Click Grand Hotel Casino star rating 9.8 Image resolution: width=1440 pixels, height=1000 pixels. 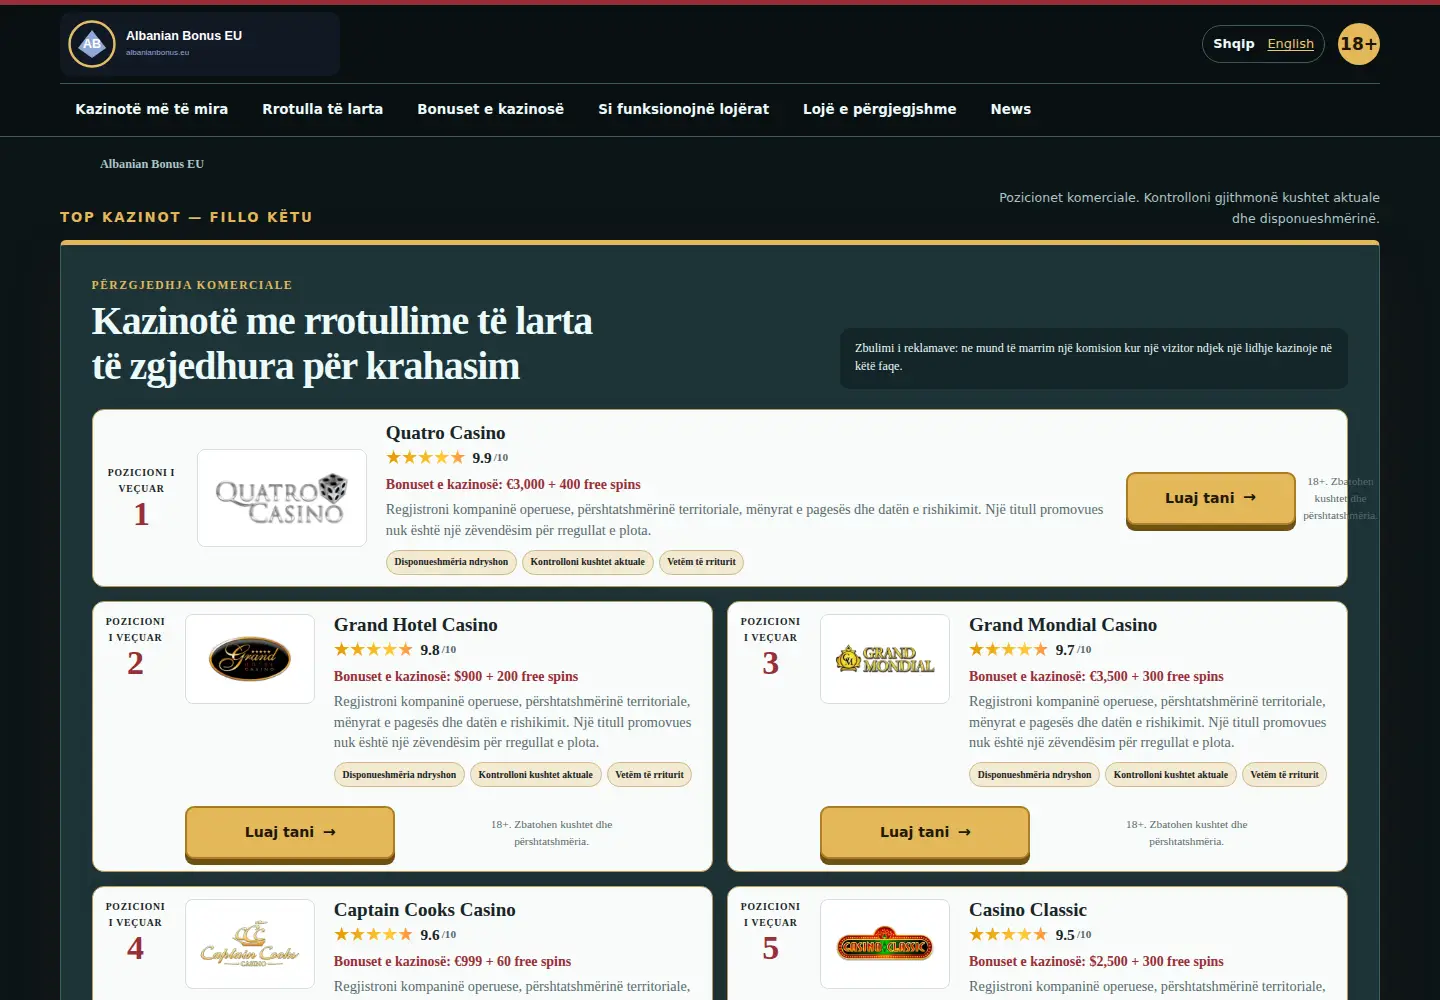[x=395, y=650]
